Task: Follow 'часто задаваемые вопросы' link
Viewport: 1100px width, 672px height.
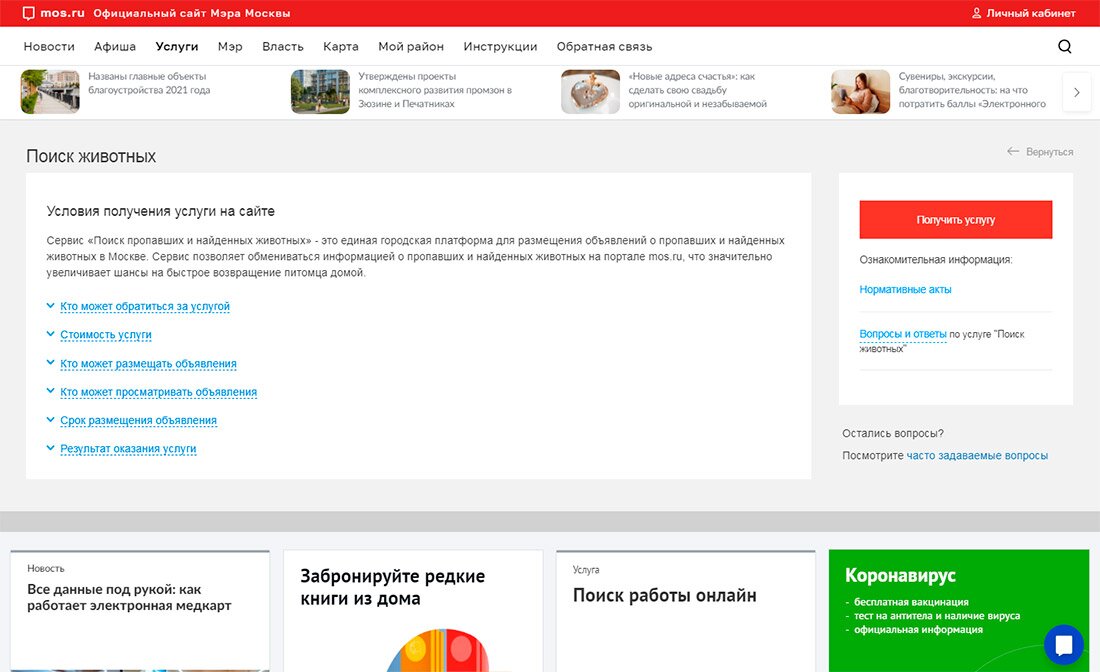Action: (977, 456)
